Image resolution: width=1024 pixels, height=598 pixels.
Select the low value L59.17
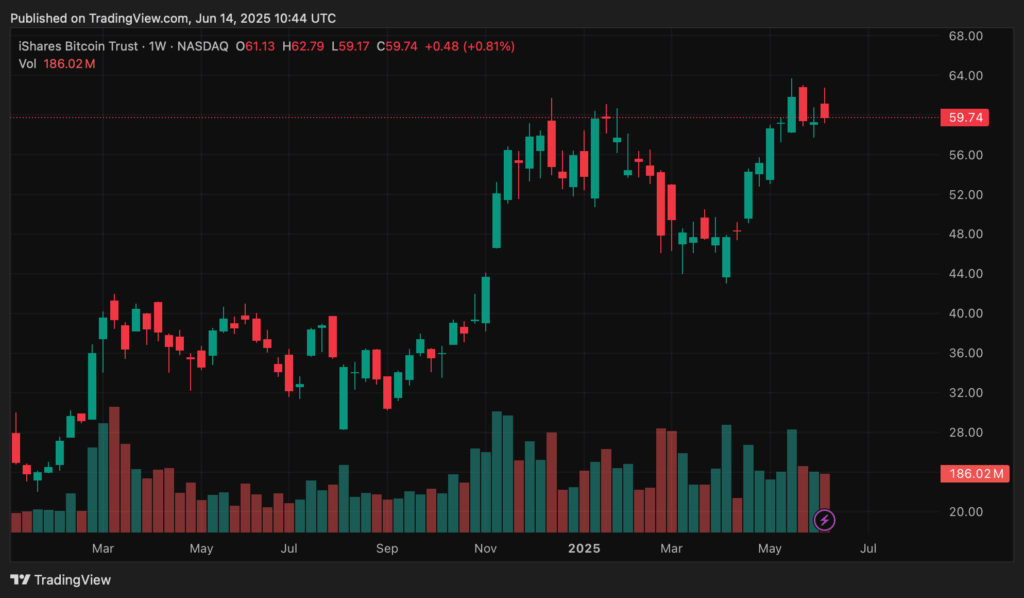(x=351, y=46)
